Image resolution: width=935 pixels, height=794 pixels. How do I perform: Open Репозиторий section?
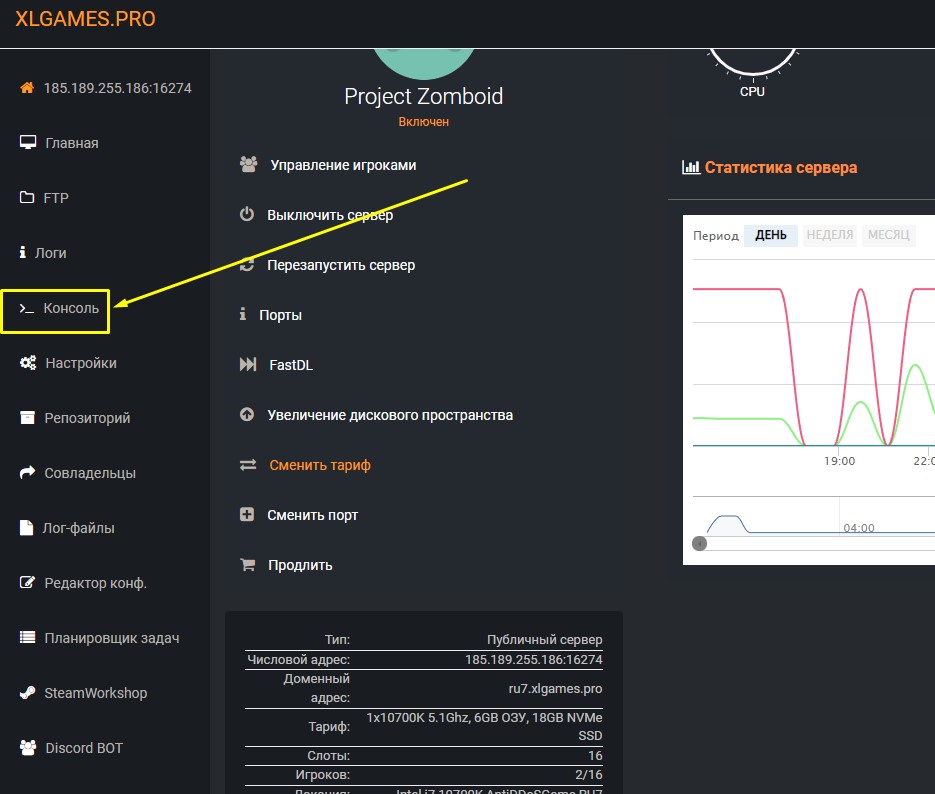pyautogui.click(x=87, y=418)
